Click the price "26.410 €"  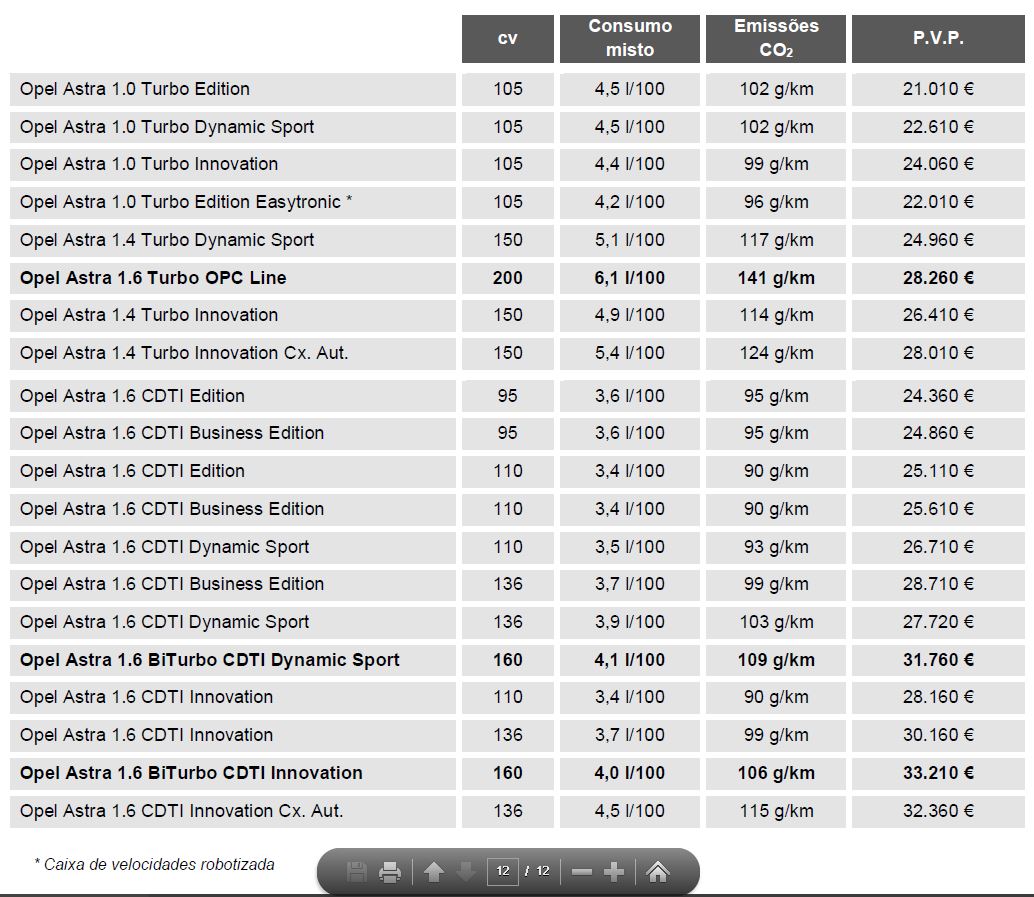pyautogui.click(x=938, y=315)
